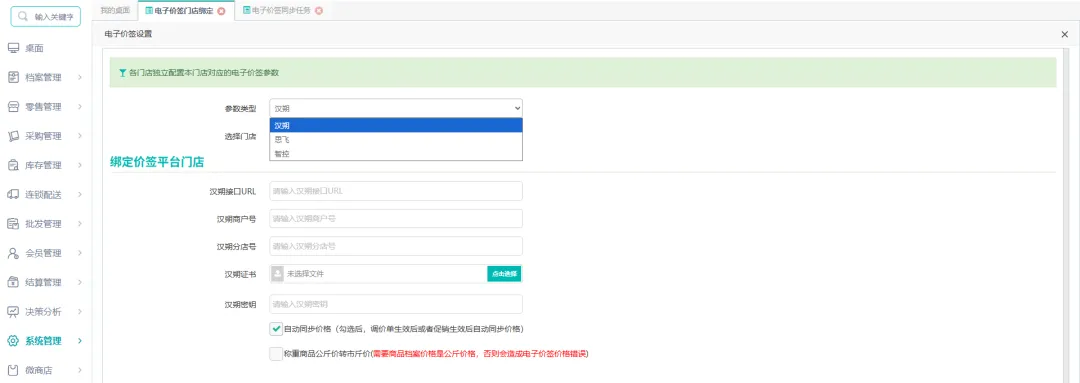This screenshot has height=383, width=1080.
Task: Open the 参数类型 dropdown
Action: [x=396, y=108]
